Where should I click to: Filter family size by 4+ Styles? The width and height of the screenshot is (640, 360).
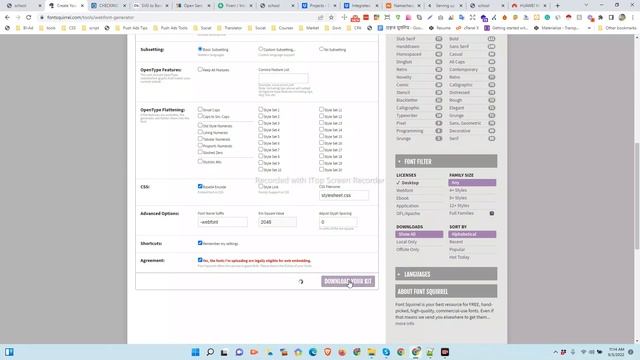click(x=458, y=190)
